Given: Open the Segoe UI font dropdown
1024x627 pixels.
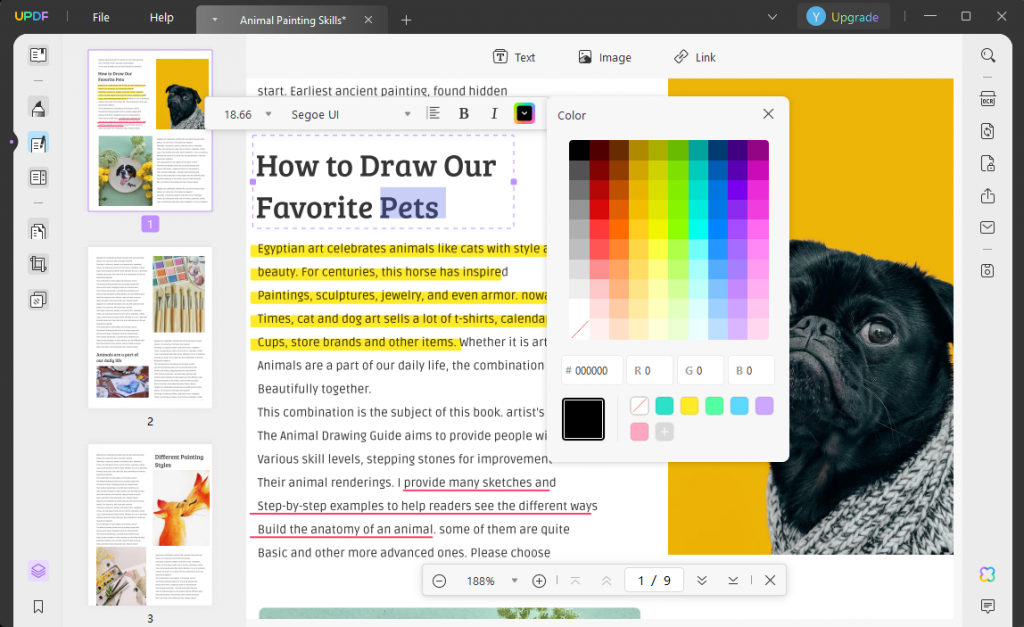Looking at the screenshot, I should point(350,113).
